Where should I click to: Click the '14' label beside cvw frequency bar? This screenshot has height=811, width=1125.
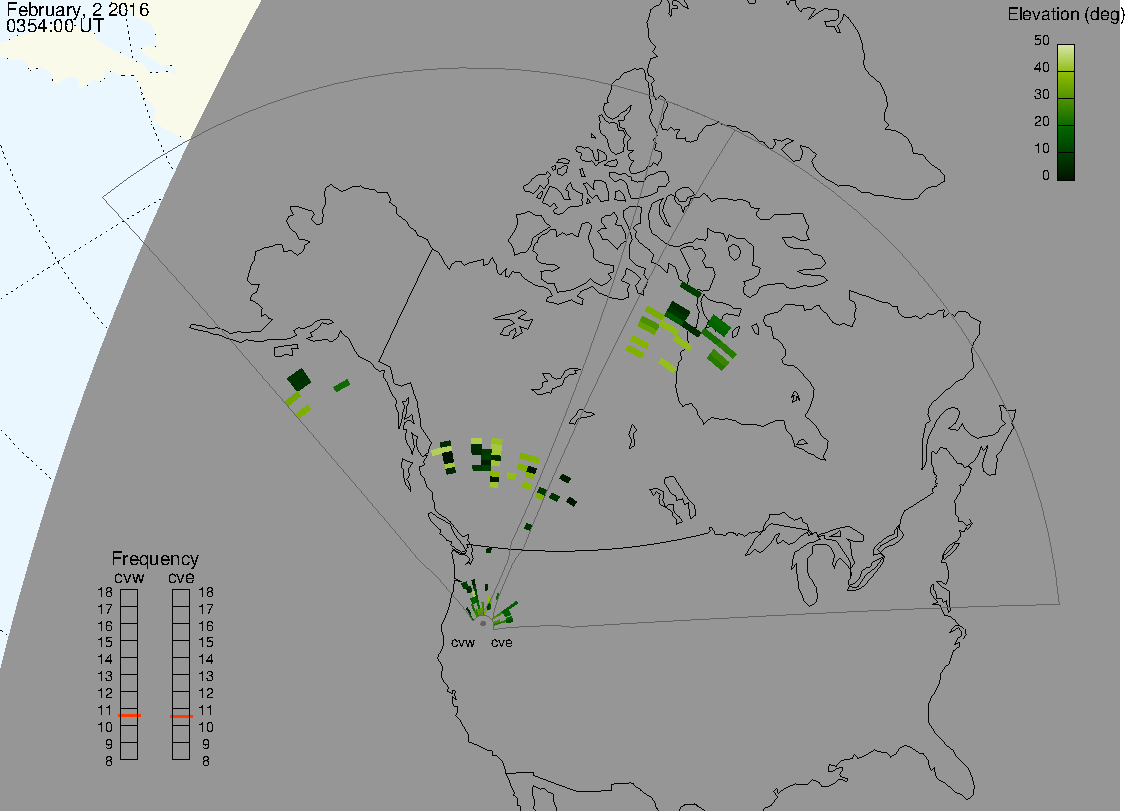(105, 660)
